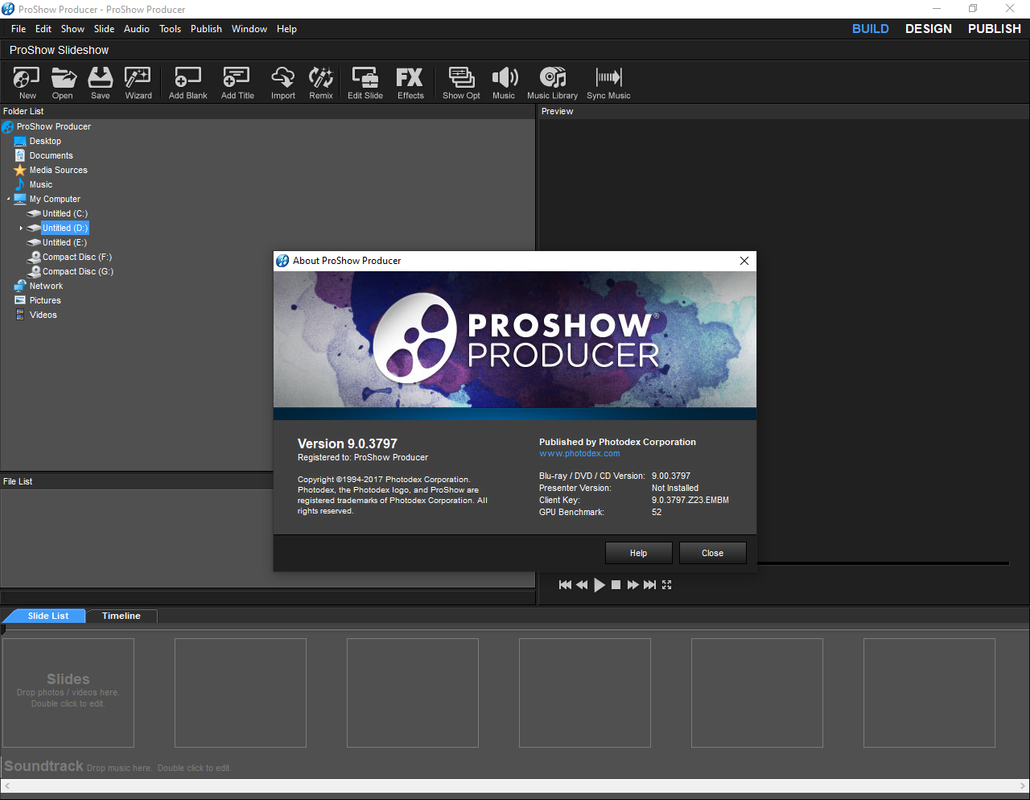Switch to BUILD workspace
Image resolution: width=1030 pixels, height=800 pixels.
click(870, 29)
